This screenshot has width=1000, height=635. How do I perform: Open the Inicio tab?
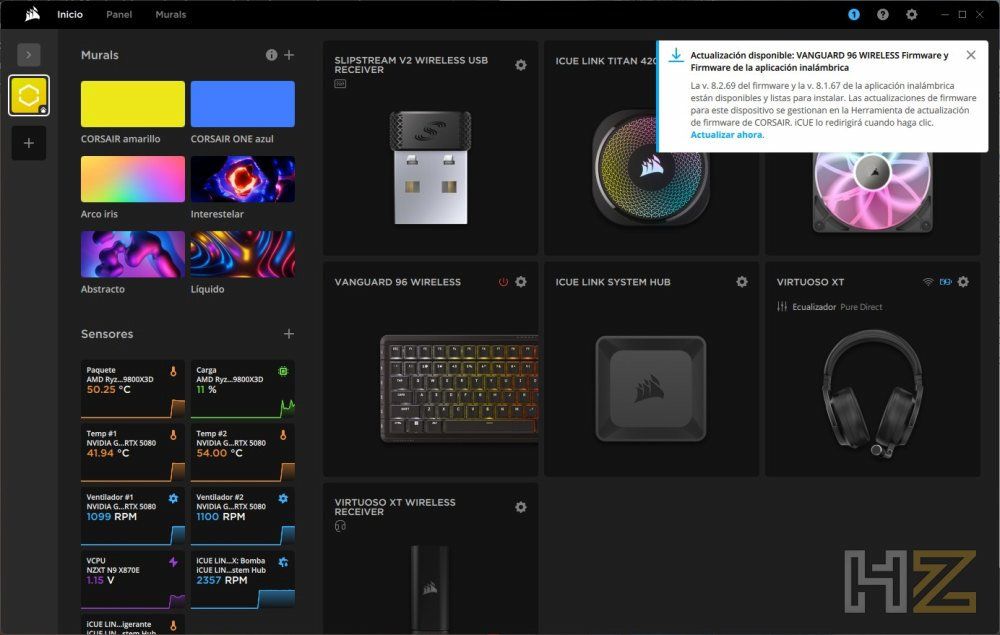tap(70, 15)
